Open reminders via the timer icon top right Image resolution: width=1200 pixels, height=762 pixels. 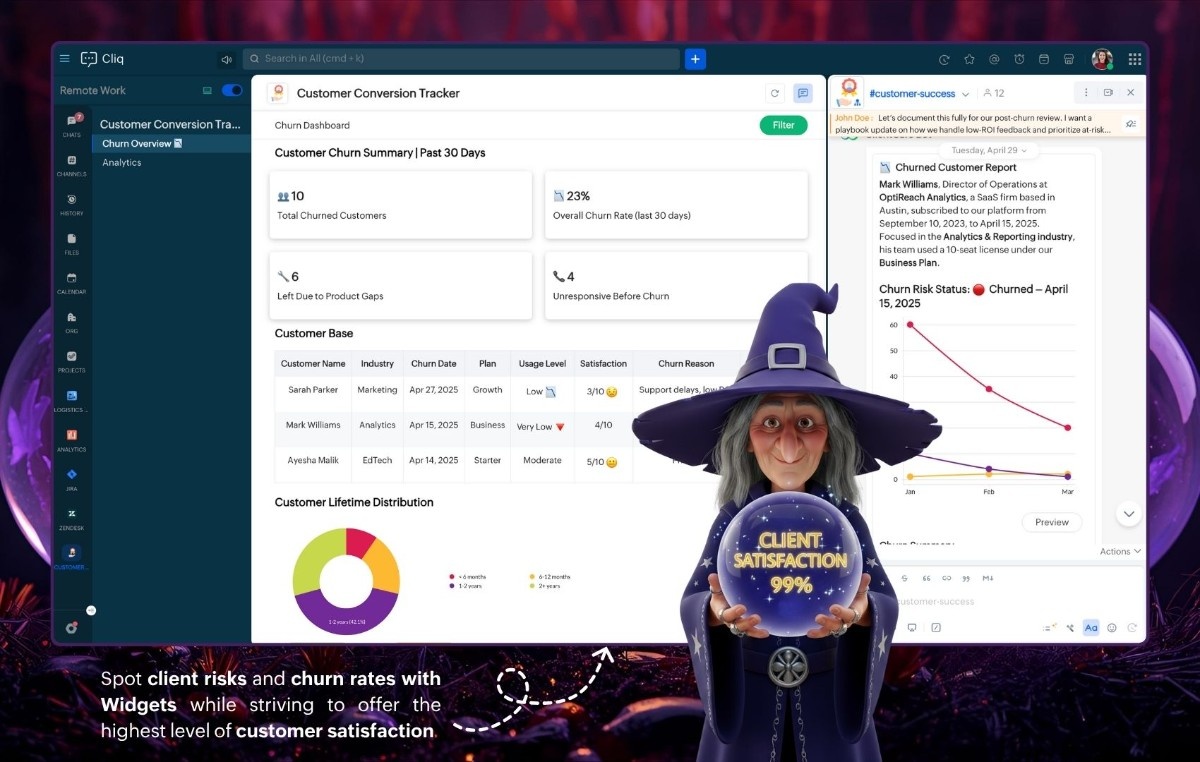(x=1019, y=59)
